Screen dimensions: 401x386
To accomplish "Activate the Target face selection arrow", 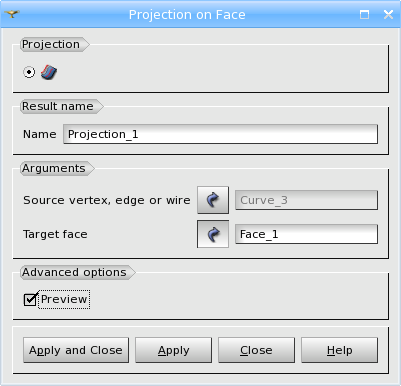I will (213, 234).
